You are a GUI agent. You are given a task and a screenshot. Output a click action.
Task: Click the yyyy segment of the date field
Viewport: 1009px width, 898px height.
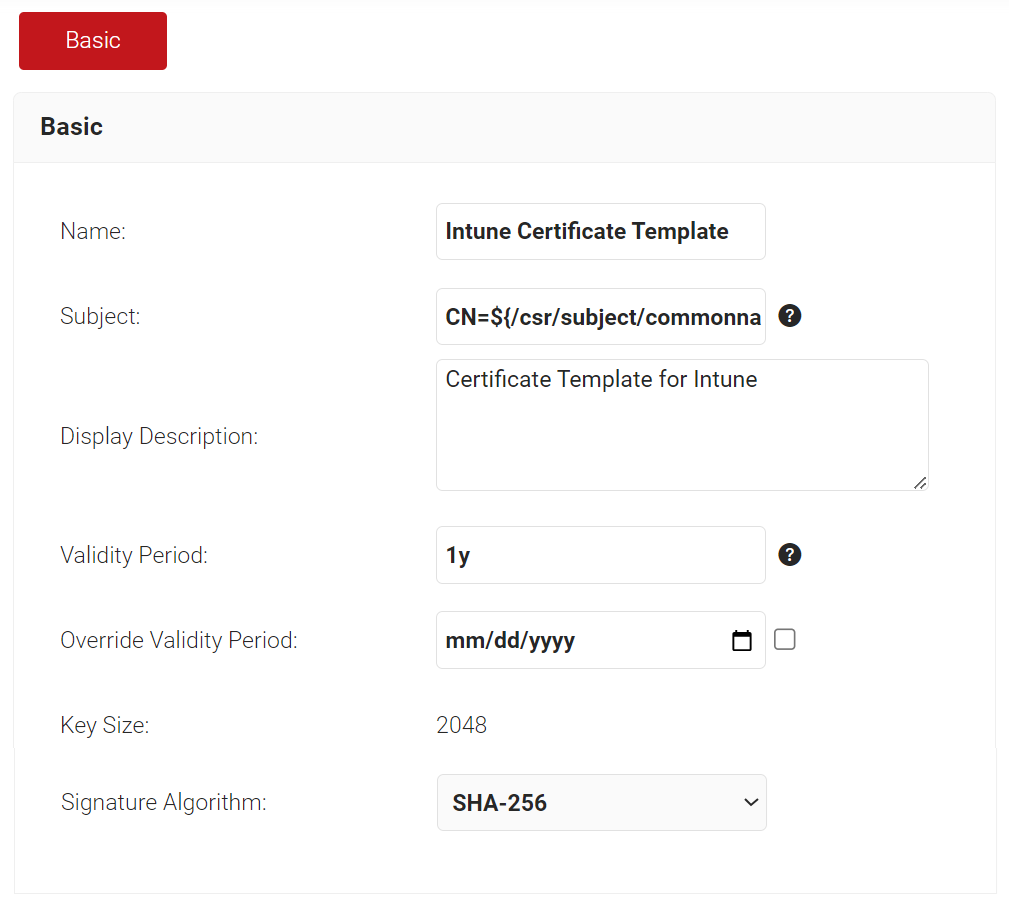tap(550, 641)
